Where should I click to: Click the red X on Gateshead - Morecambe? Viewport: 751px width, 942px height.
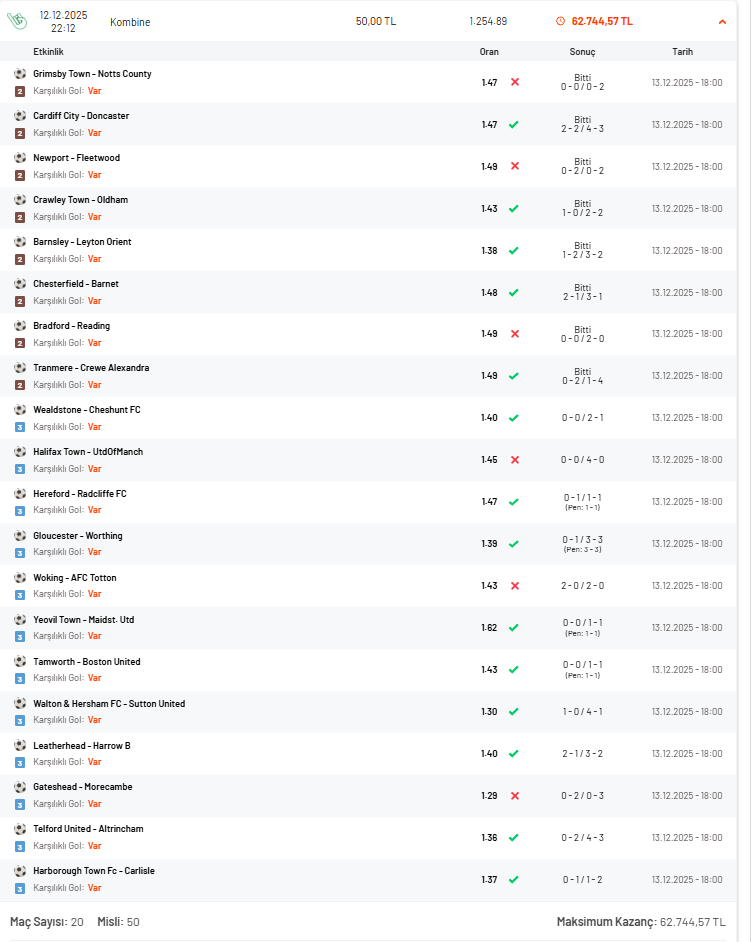point(515,795)
